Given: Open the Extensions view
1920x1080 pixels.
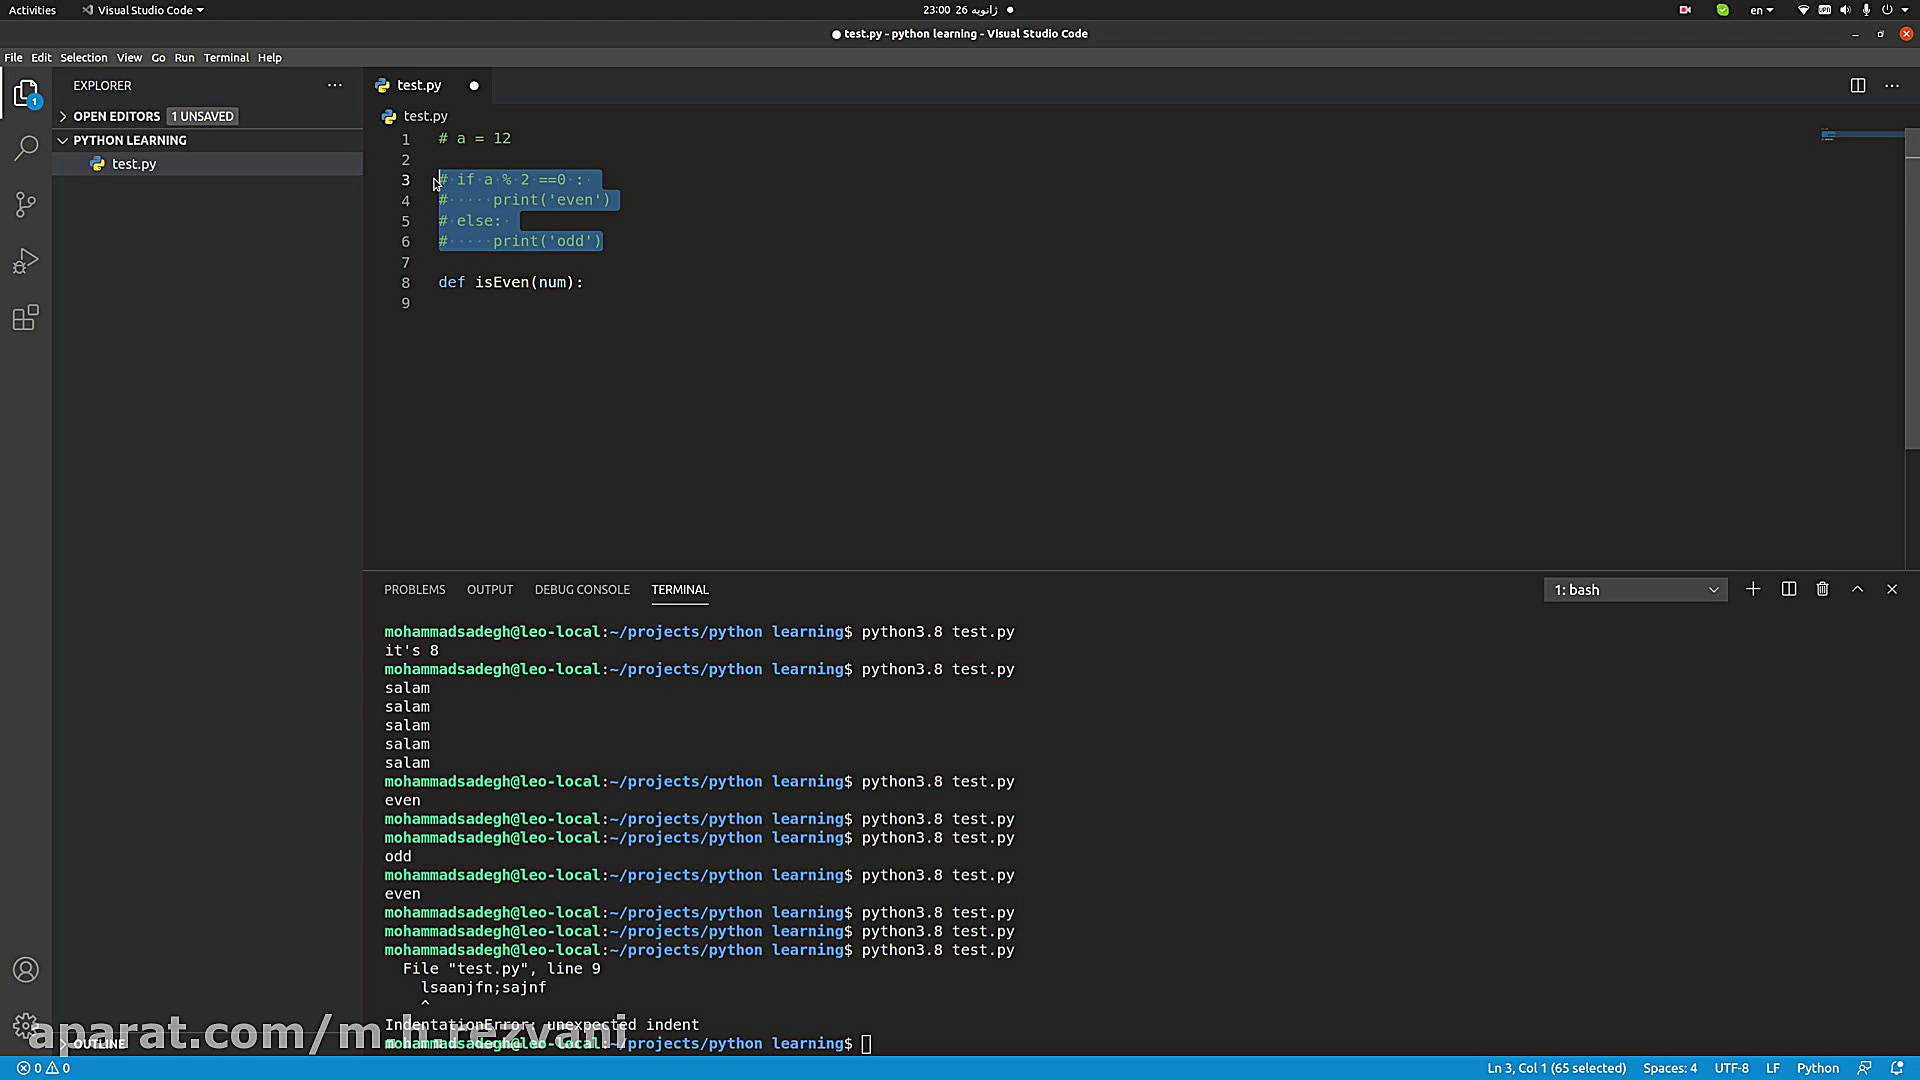Looking at the screenshot, I should click(26, 318).
